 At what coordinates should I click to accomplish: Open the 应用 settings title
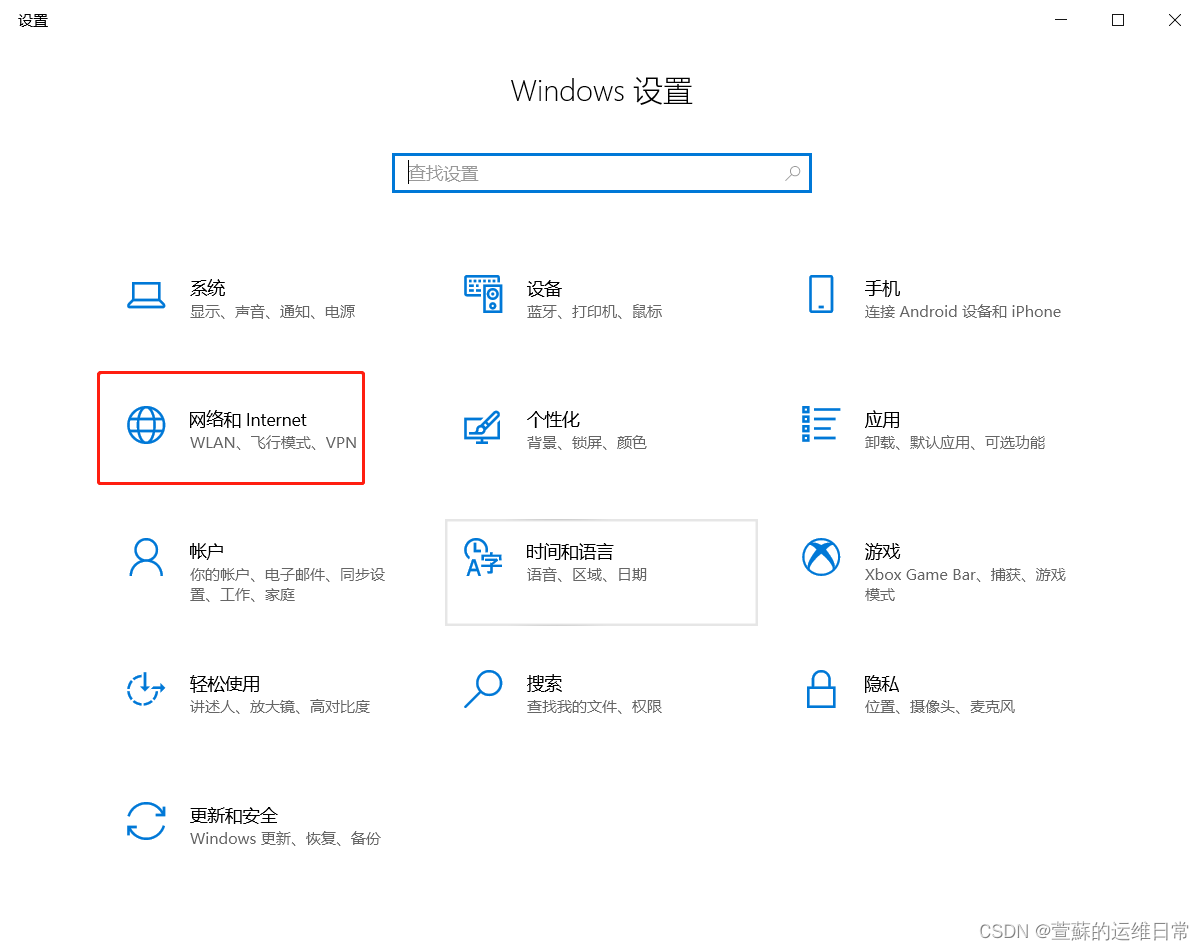(x=883, y=420)
